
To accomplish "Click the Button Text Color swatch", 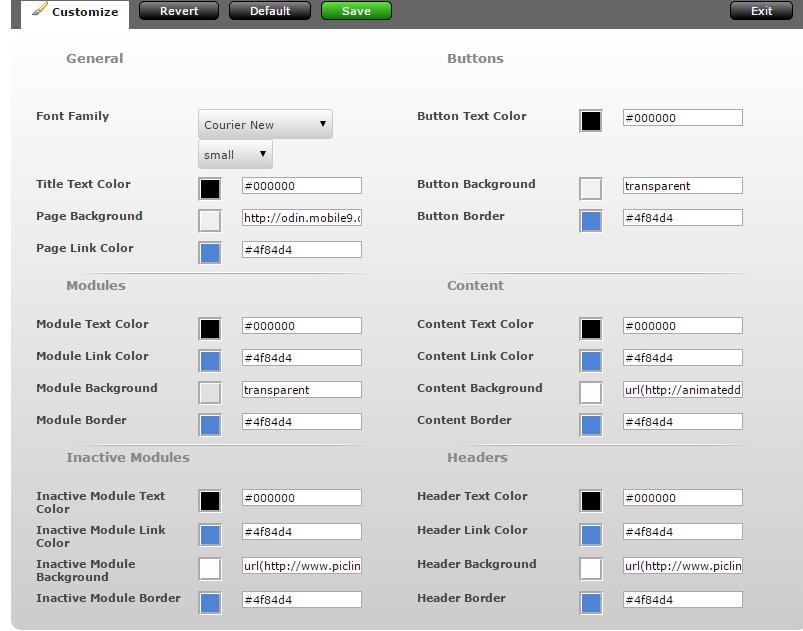I will (x=591, y=121).
